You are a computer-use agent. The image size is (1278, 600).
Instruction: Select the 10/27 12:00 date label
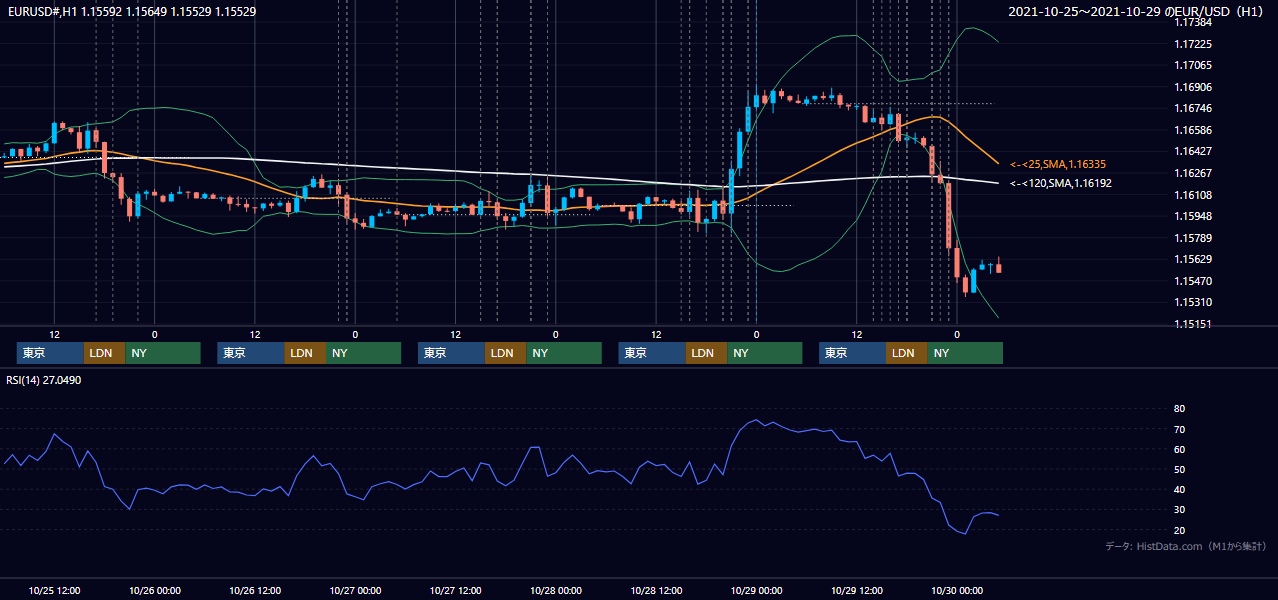456,590
